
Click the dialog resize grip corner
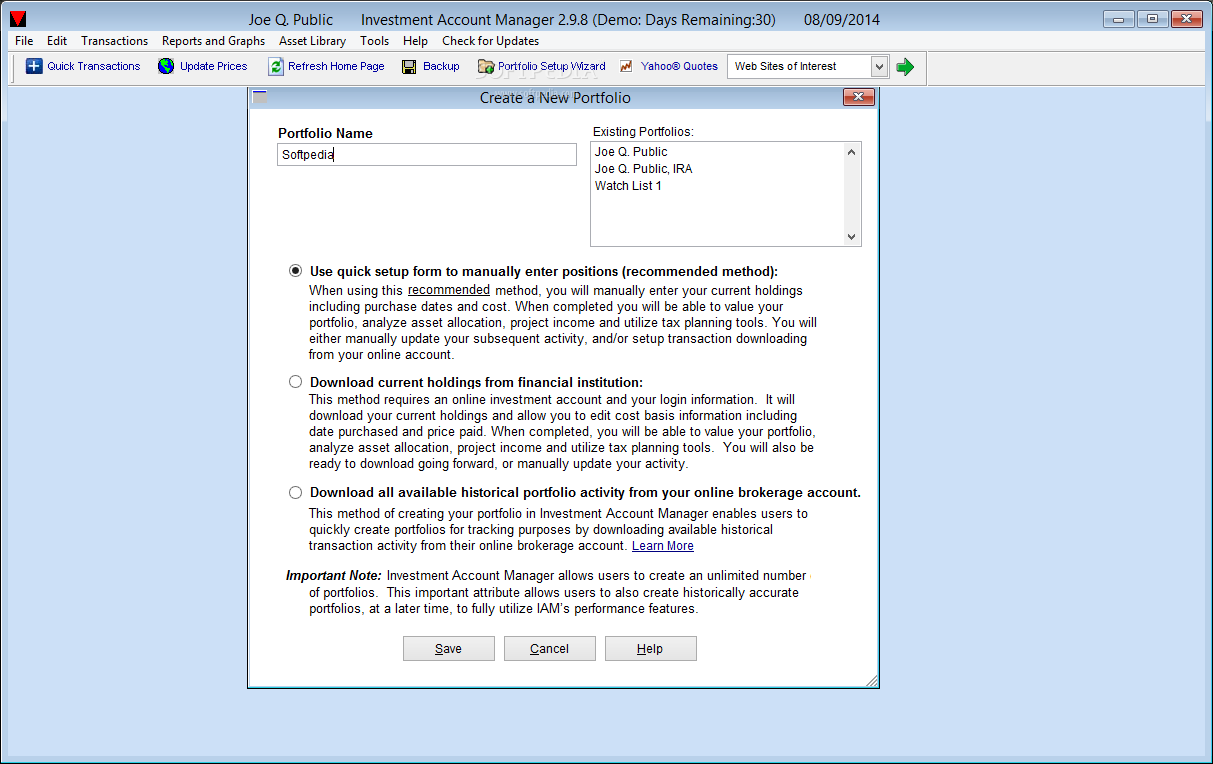(871, 680)
